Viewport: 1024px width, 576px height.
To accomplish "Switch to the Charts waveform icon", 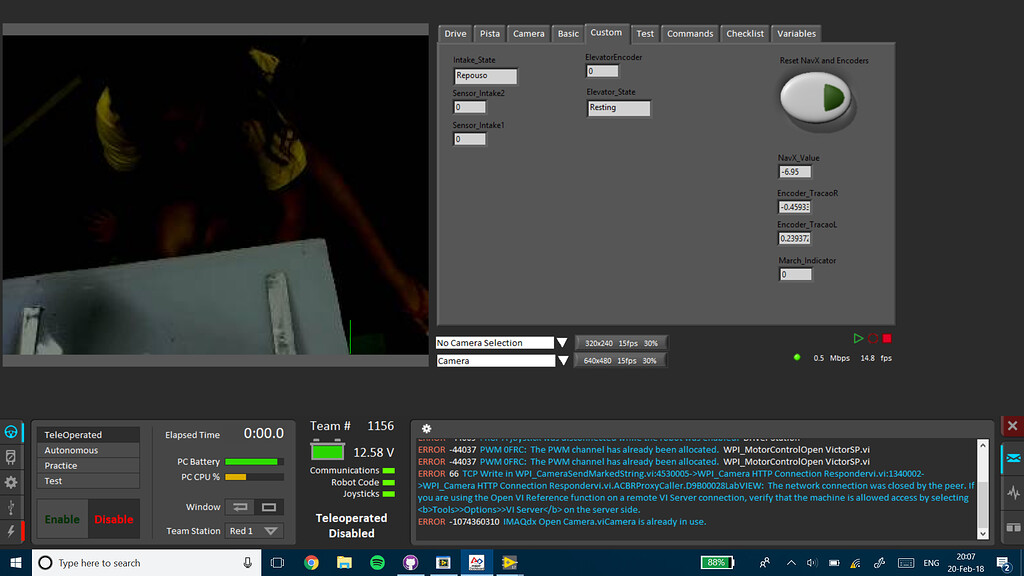I will [1012, 490].
